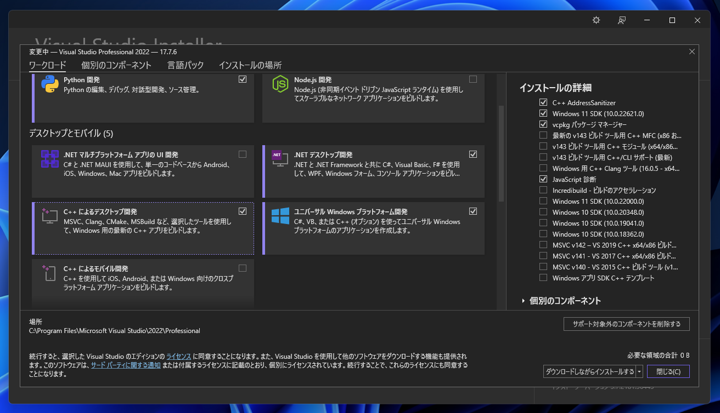Click the C++ mobile development icon
Screen dimensions: 720x413
pos(50,273)
